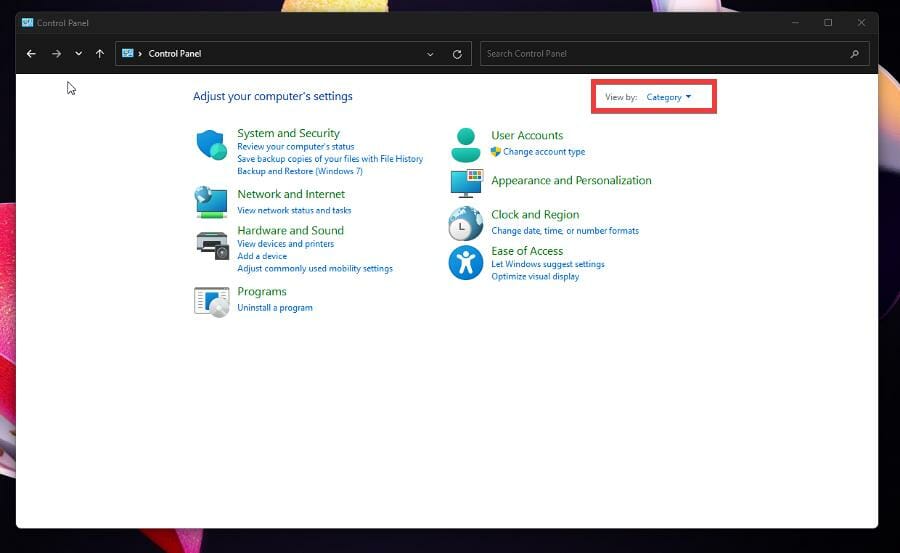Select Control Panel in the address breadcrumb

coord(175,54)
